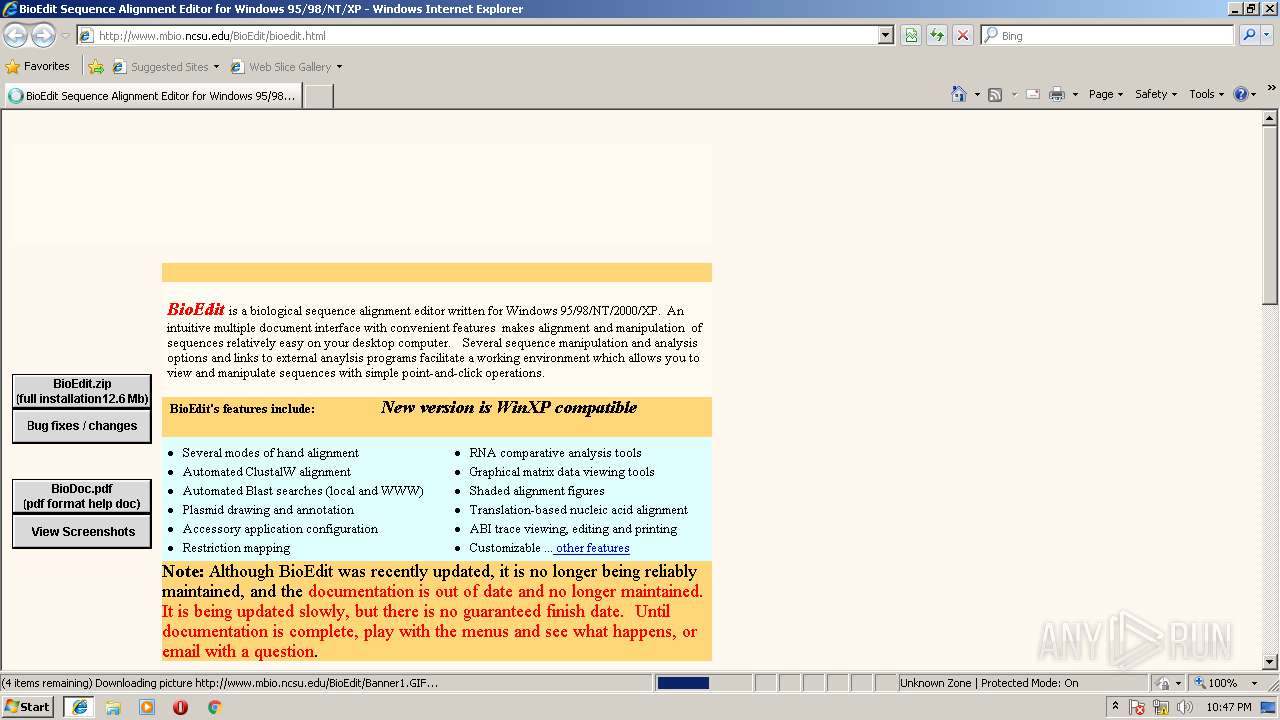This screenshot has width=1280, height=720.
Task: Click 'New version is WinXP compatible' heading
Action: tap(508, 407)
